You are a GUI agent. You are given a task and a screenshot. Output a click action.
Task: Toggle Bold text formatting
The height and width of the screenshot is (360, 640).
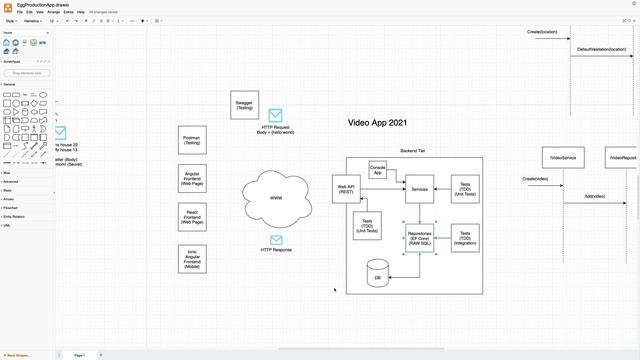86,21
